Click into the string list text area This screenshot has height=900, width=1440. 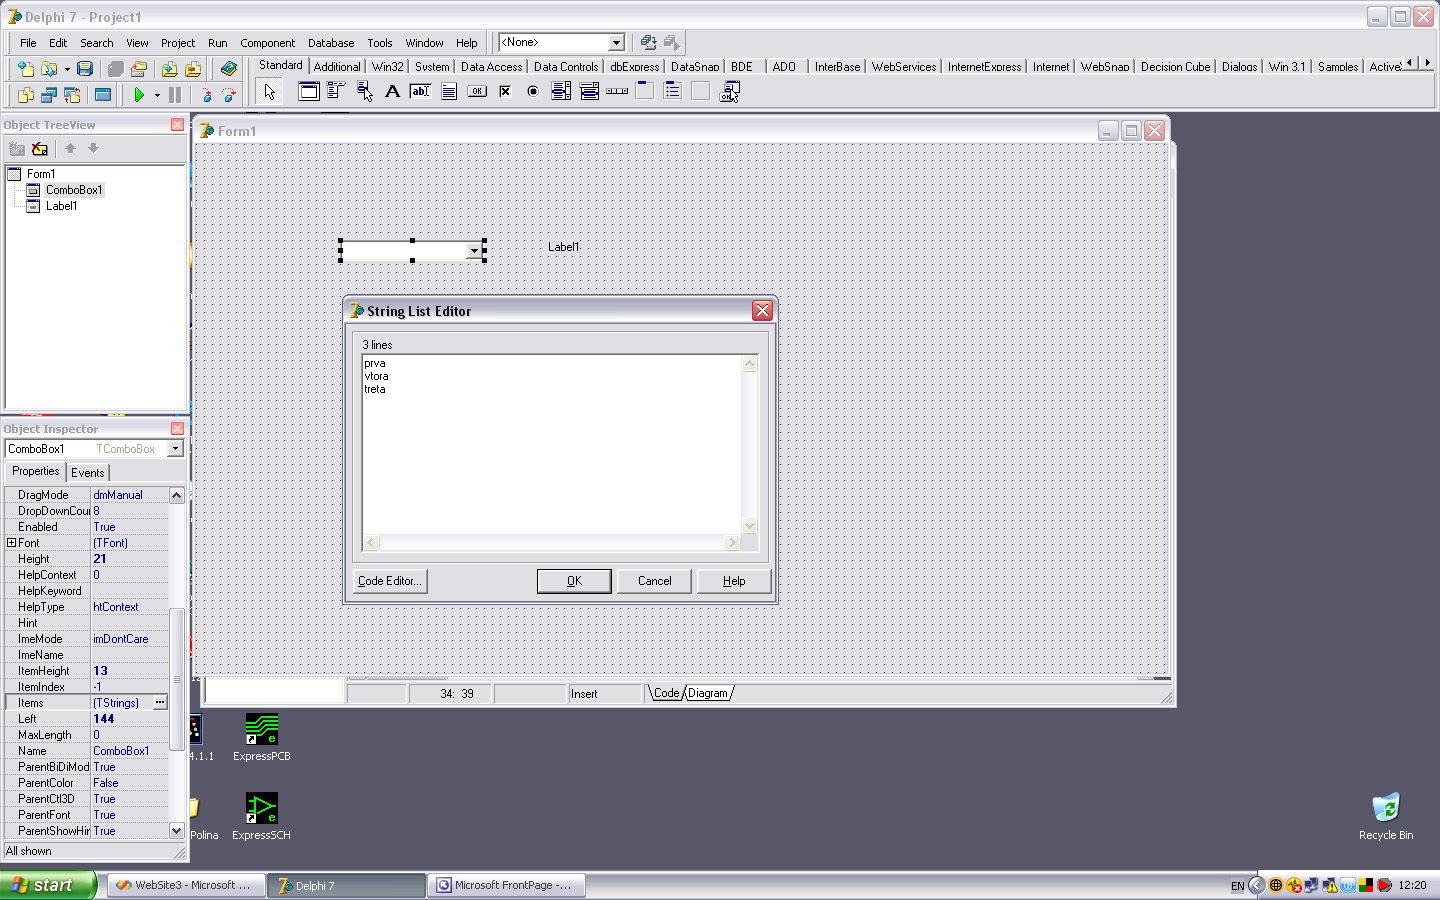(552, 445)
